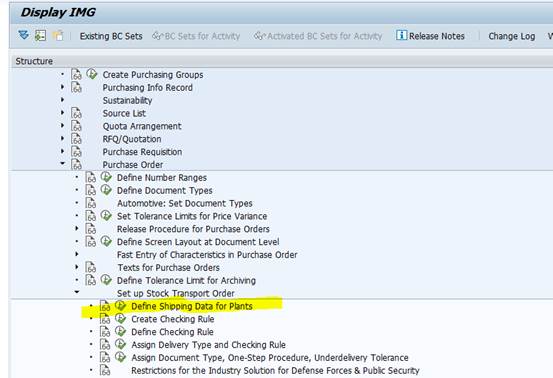This screenshot has width=553, height=378.
Task: Open documentation icon for Purchase Order
Action: tap(76, 164)
